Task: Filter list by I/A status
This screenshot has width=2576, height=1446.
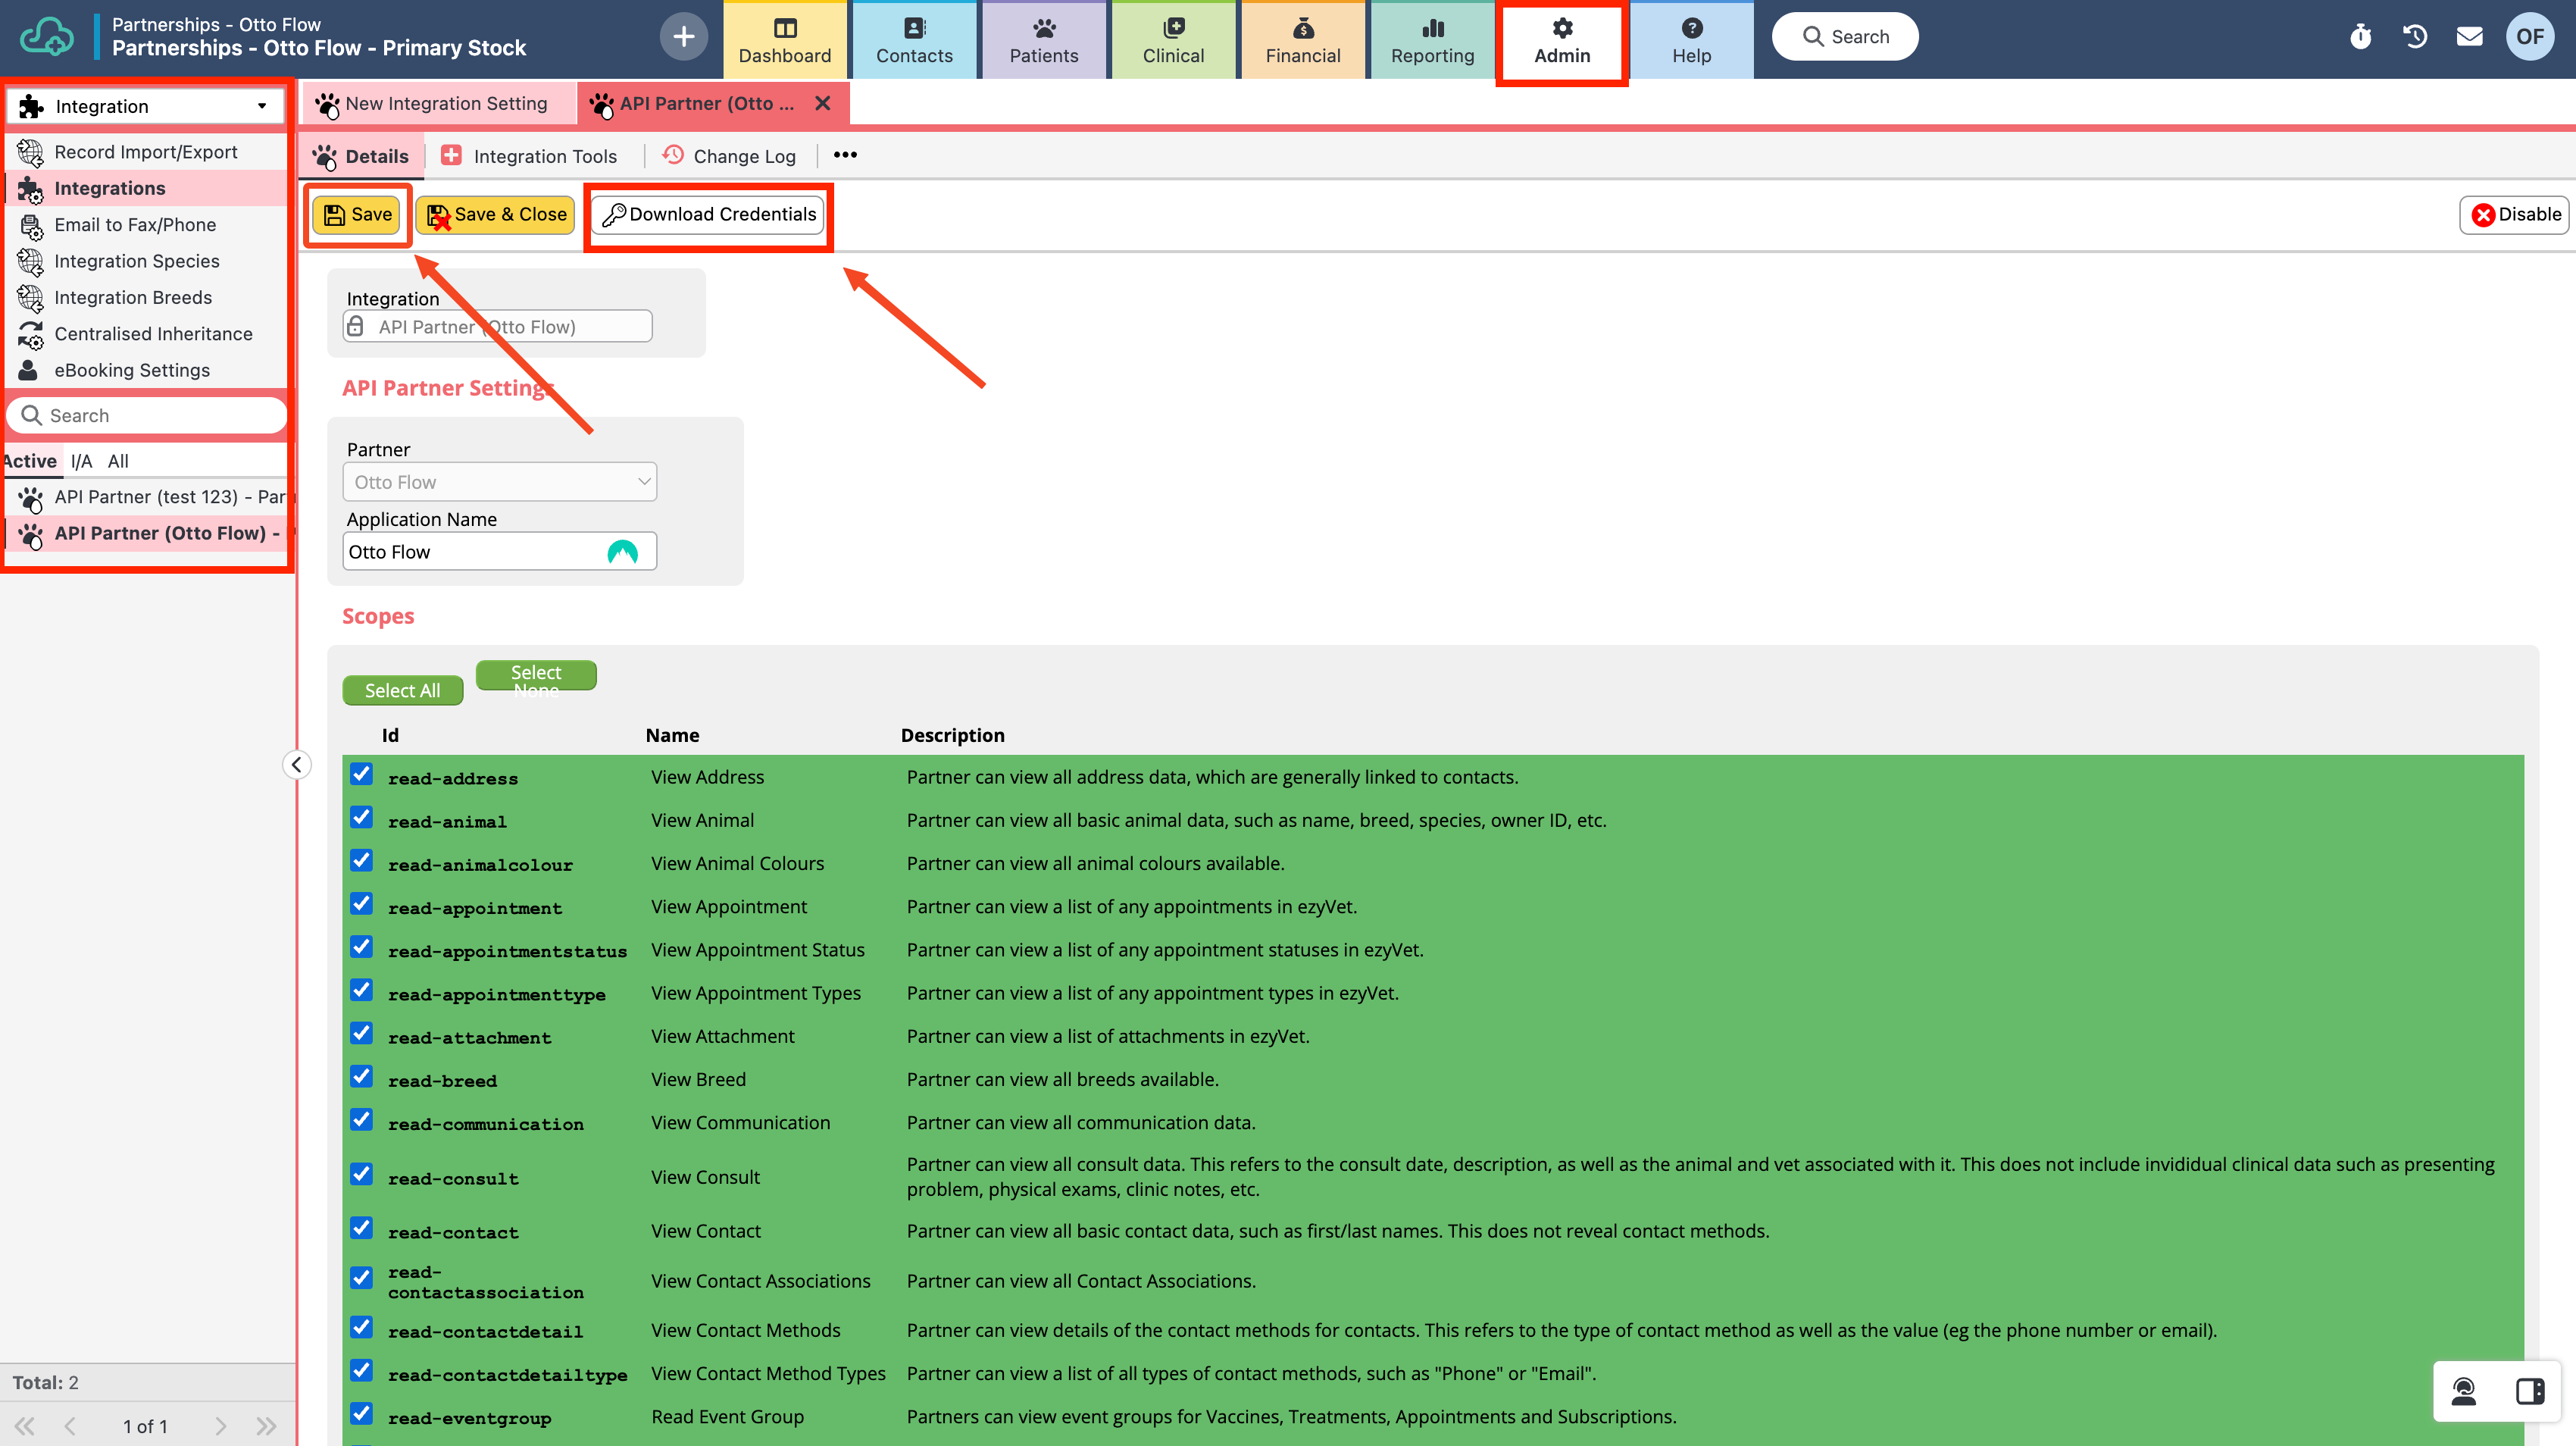Action: [81, 461]
